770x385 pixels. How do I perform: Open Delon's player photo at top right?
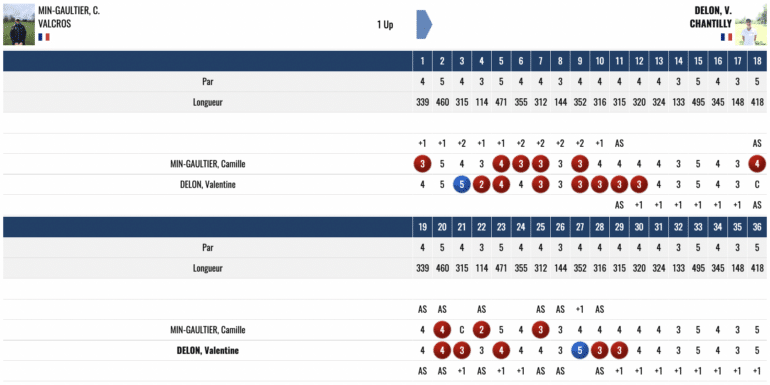tap(751, 25)
